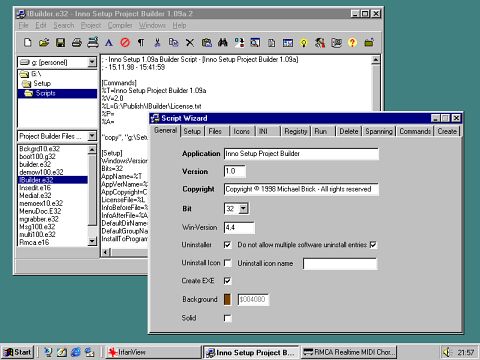Click the Paste clipboard icon
Screen dimensions: 480x360
(x=206, y=43)
